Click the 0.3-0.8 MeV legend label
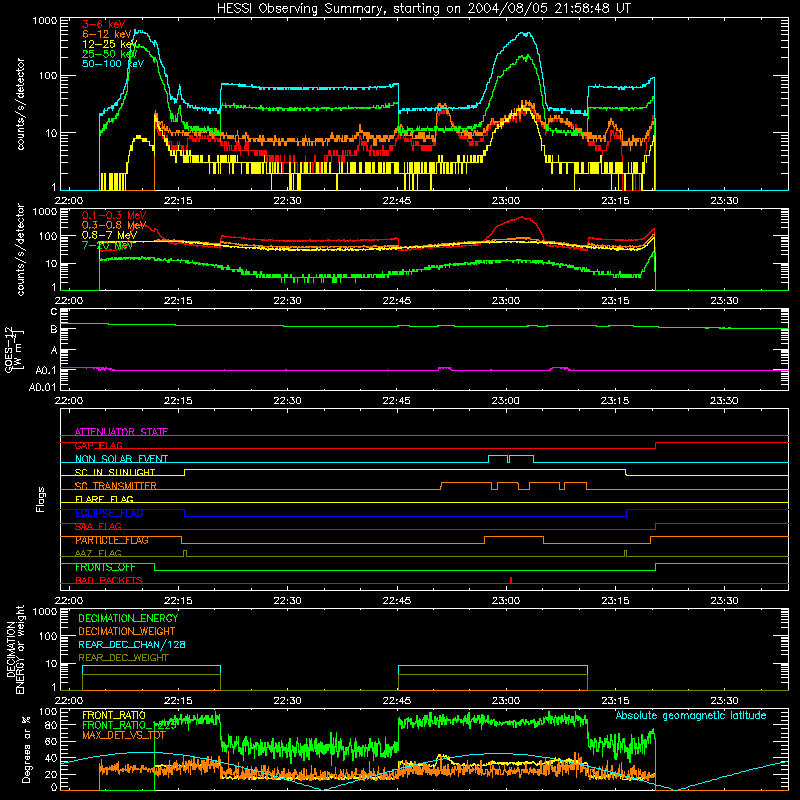 click(x=114, y=225)
